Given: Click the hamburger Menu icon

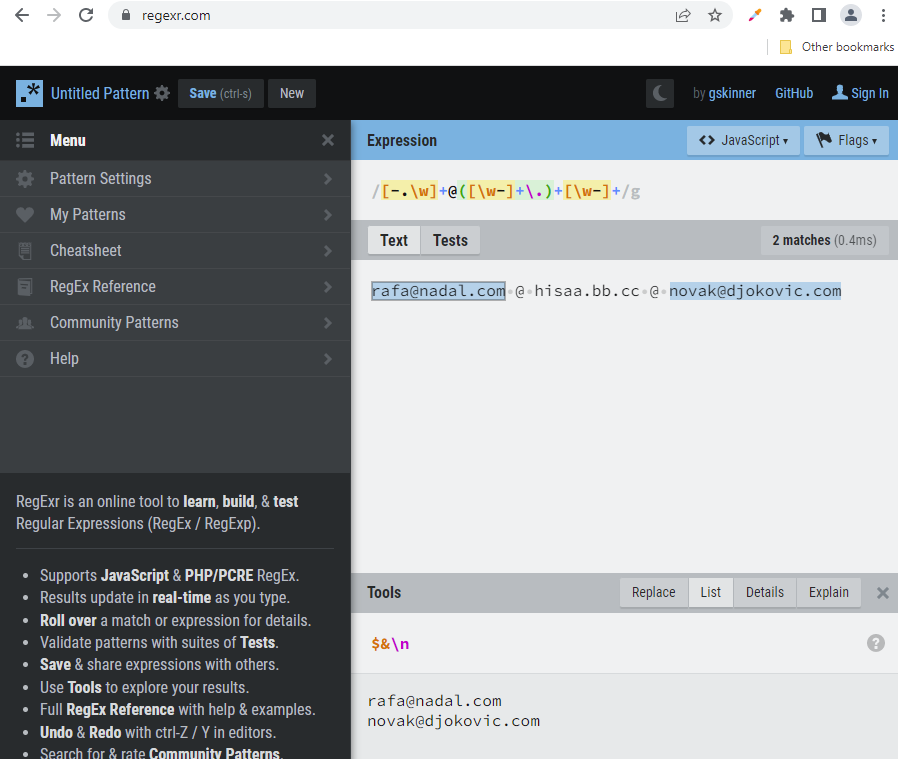Looking at the screenshot, I should [24, 140].
